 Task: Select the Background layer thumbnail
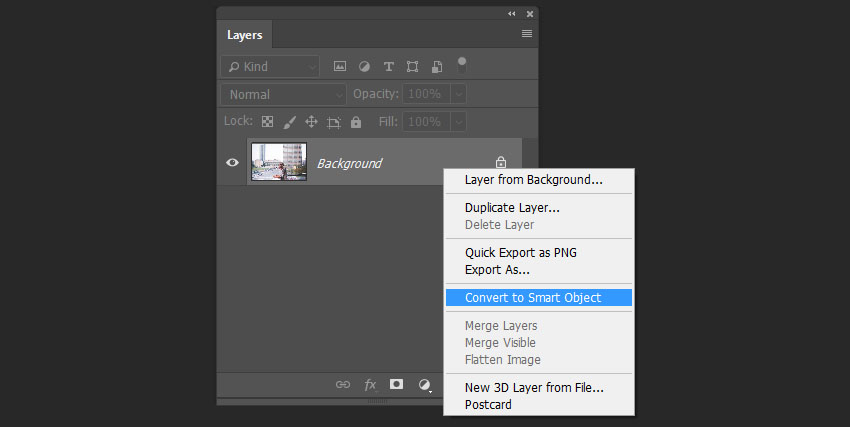pyautogui.click(x=279, y=161)
